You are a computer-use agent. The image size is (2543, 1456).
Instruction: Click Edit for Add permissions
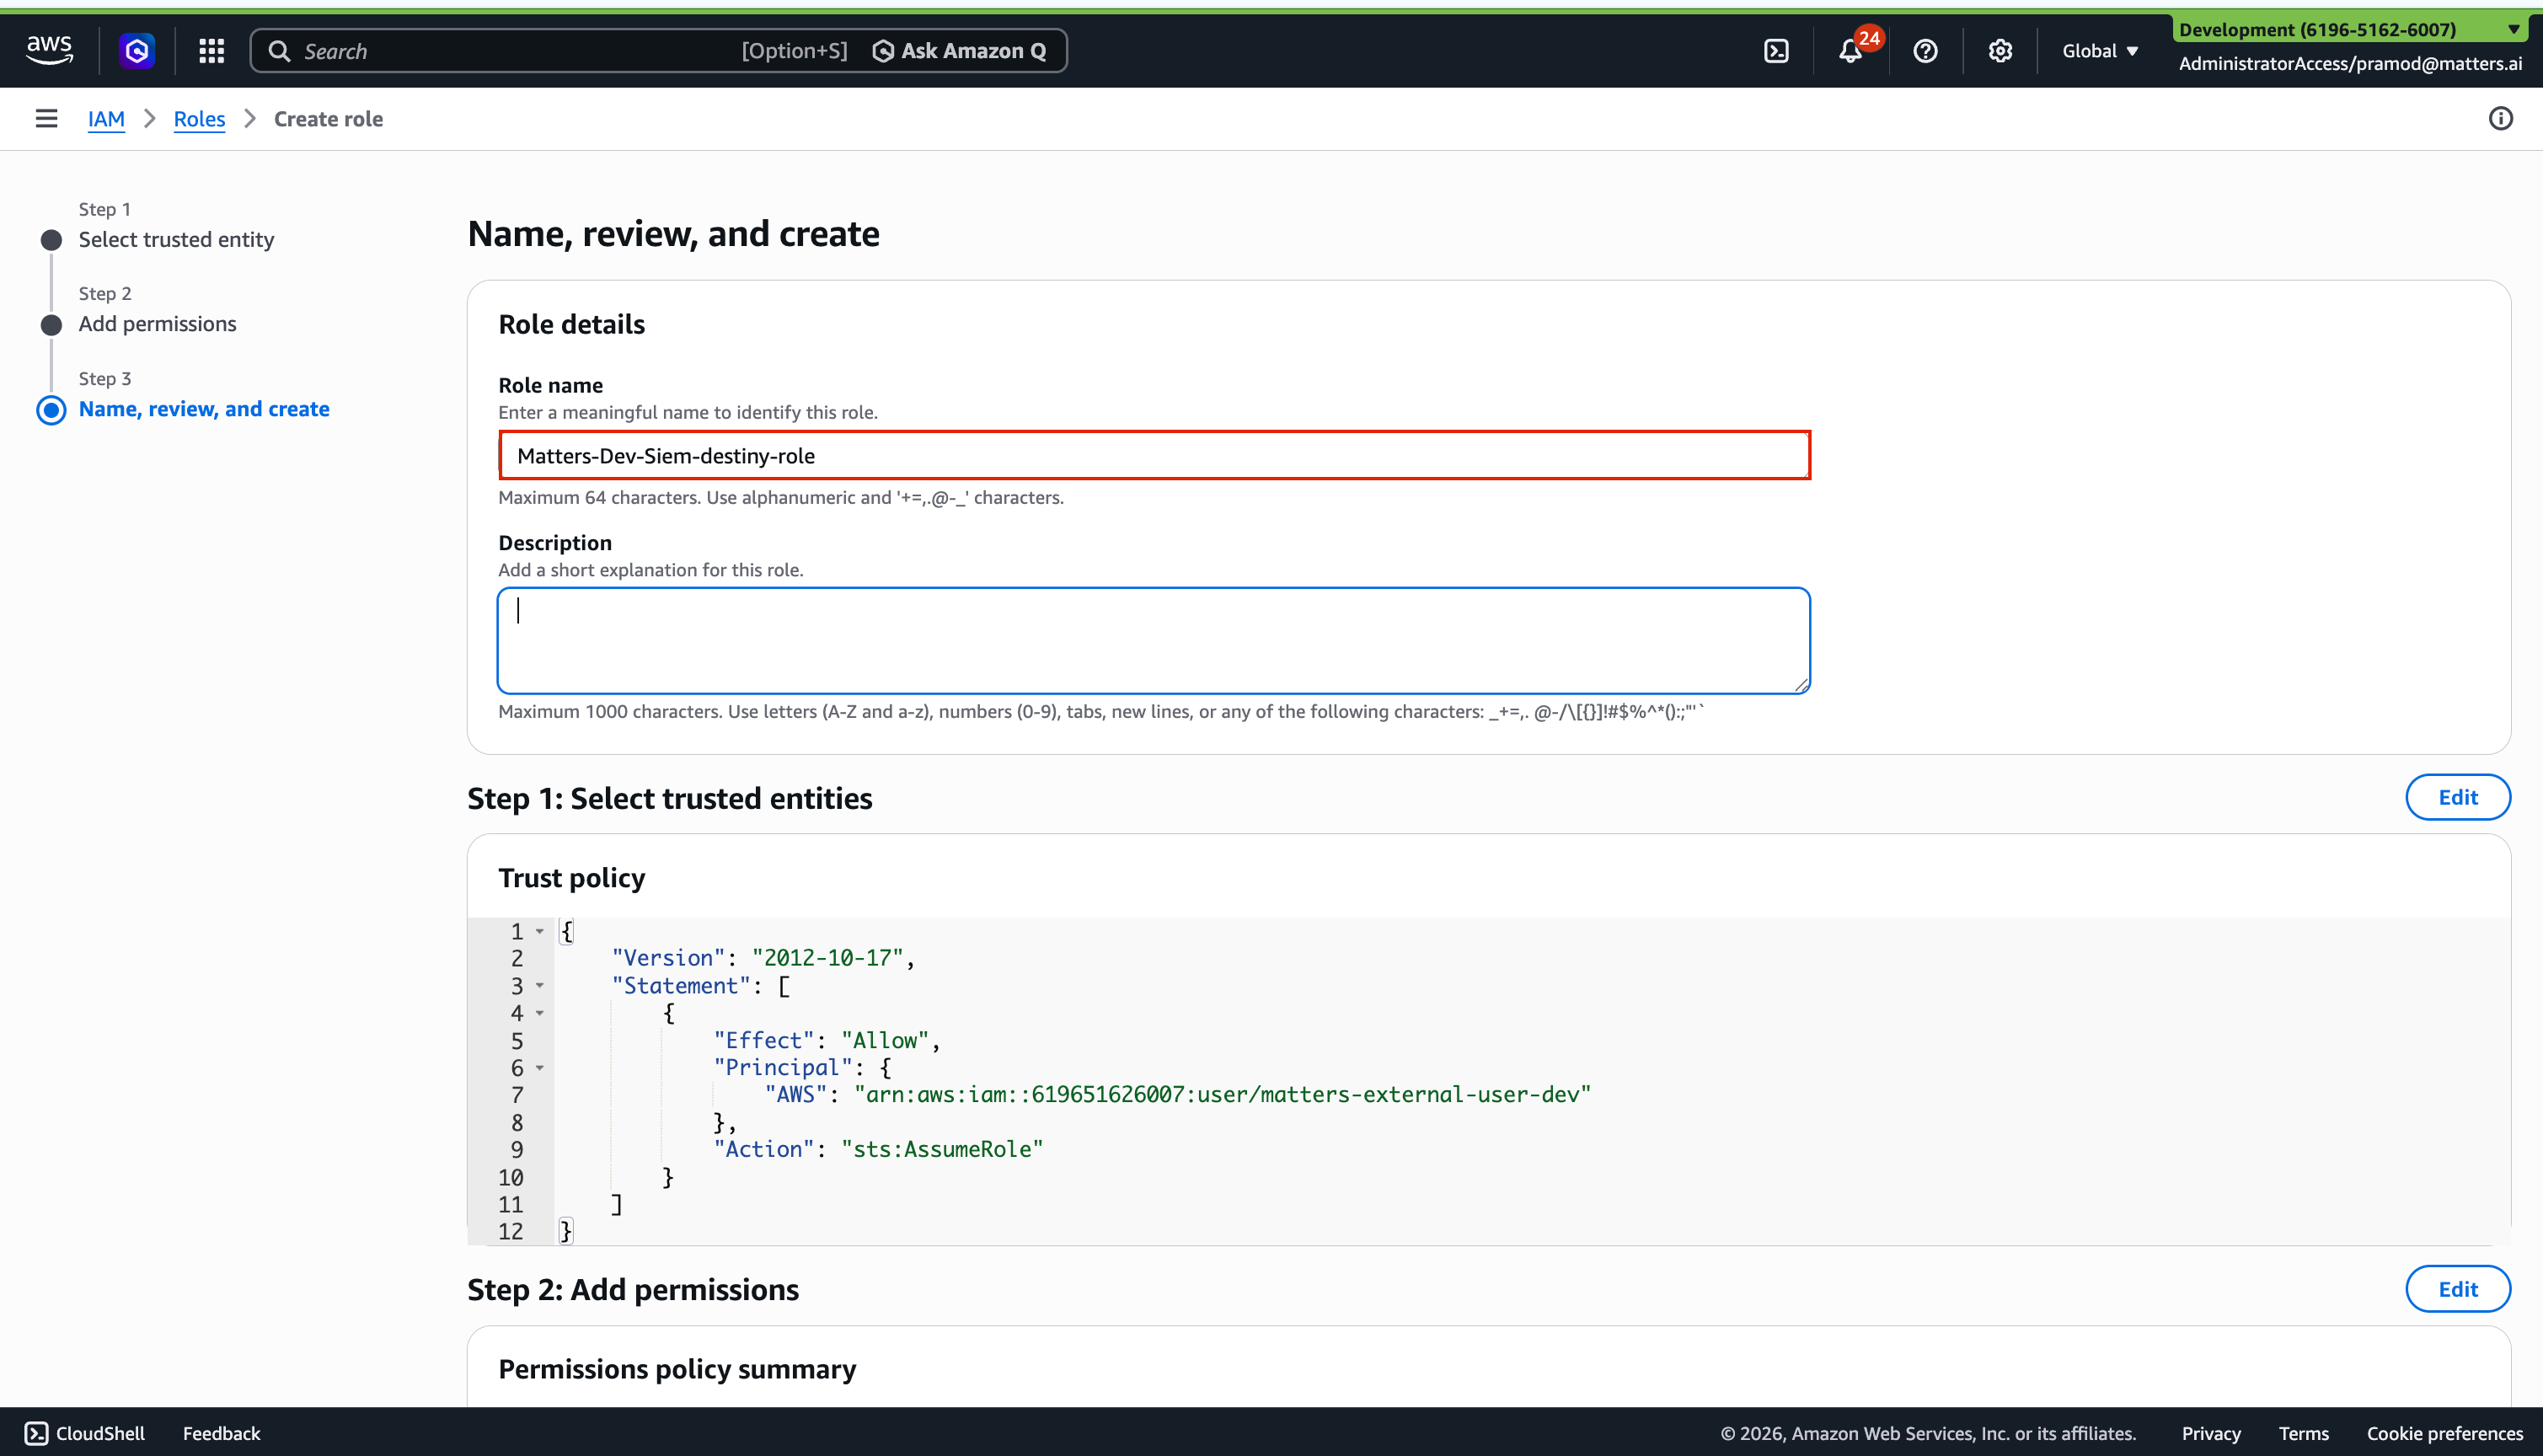click(2457, 1289)
